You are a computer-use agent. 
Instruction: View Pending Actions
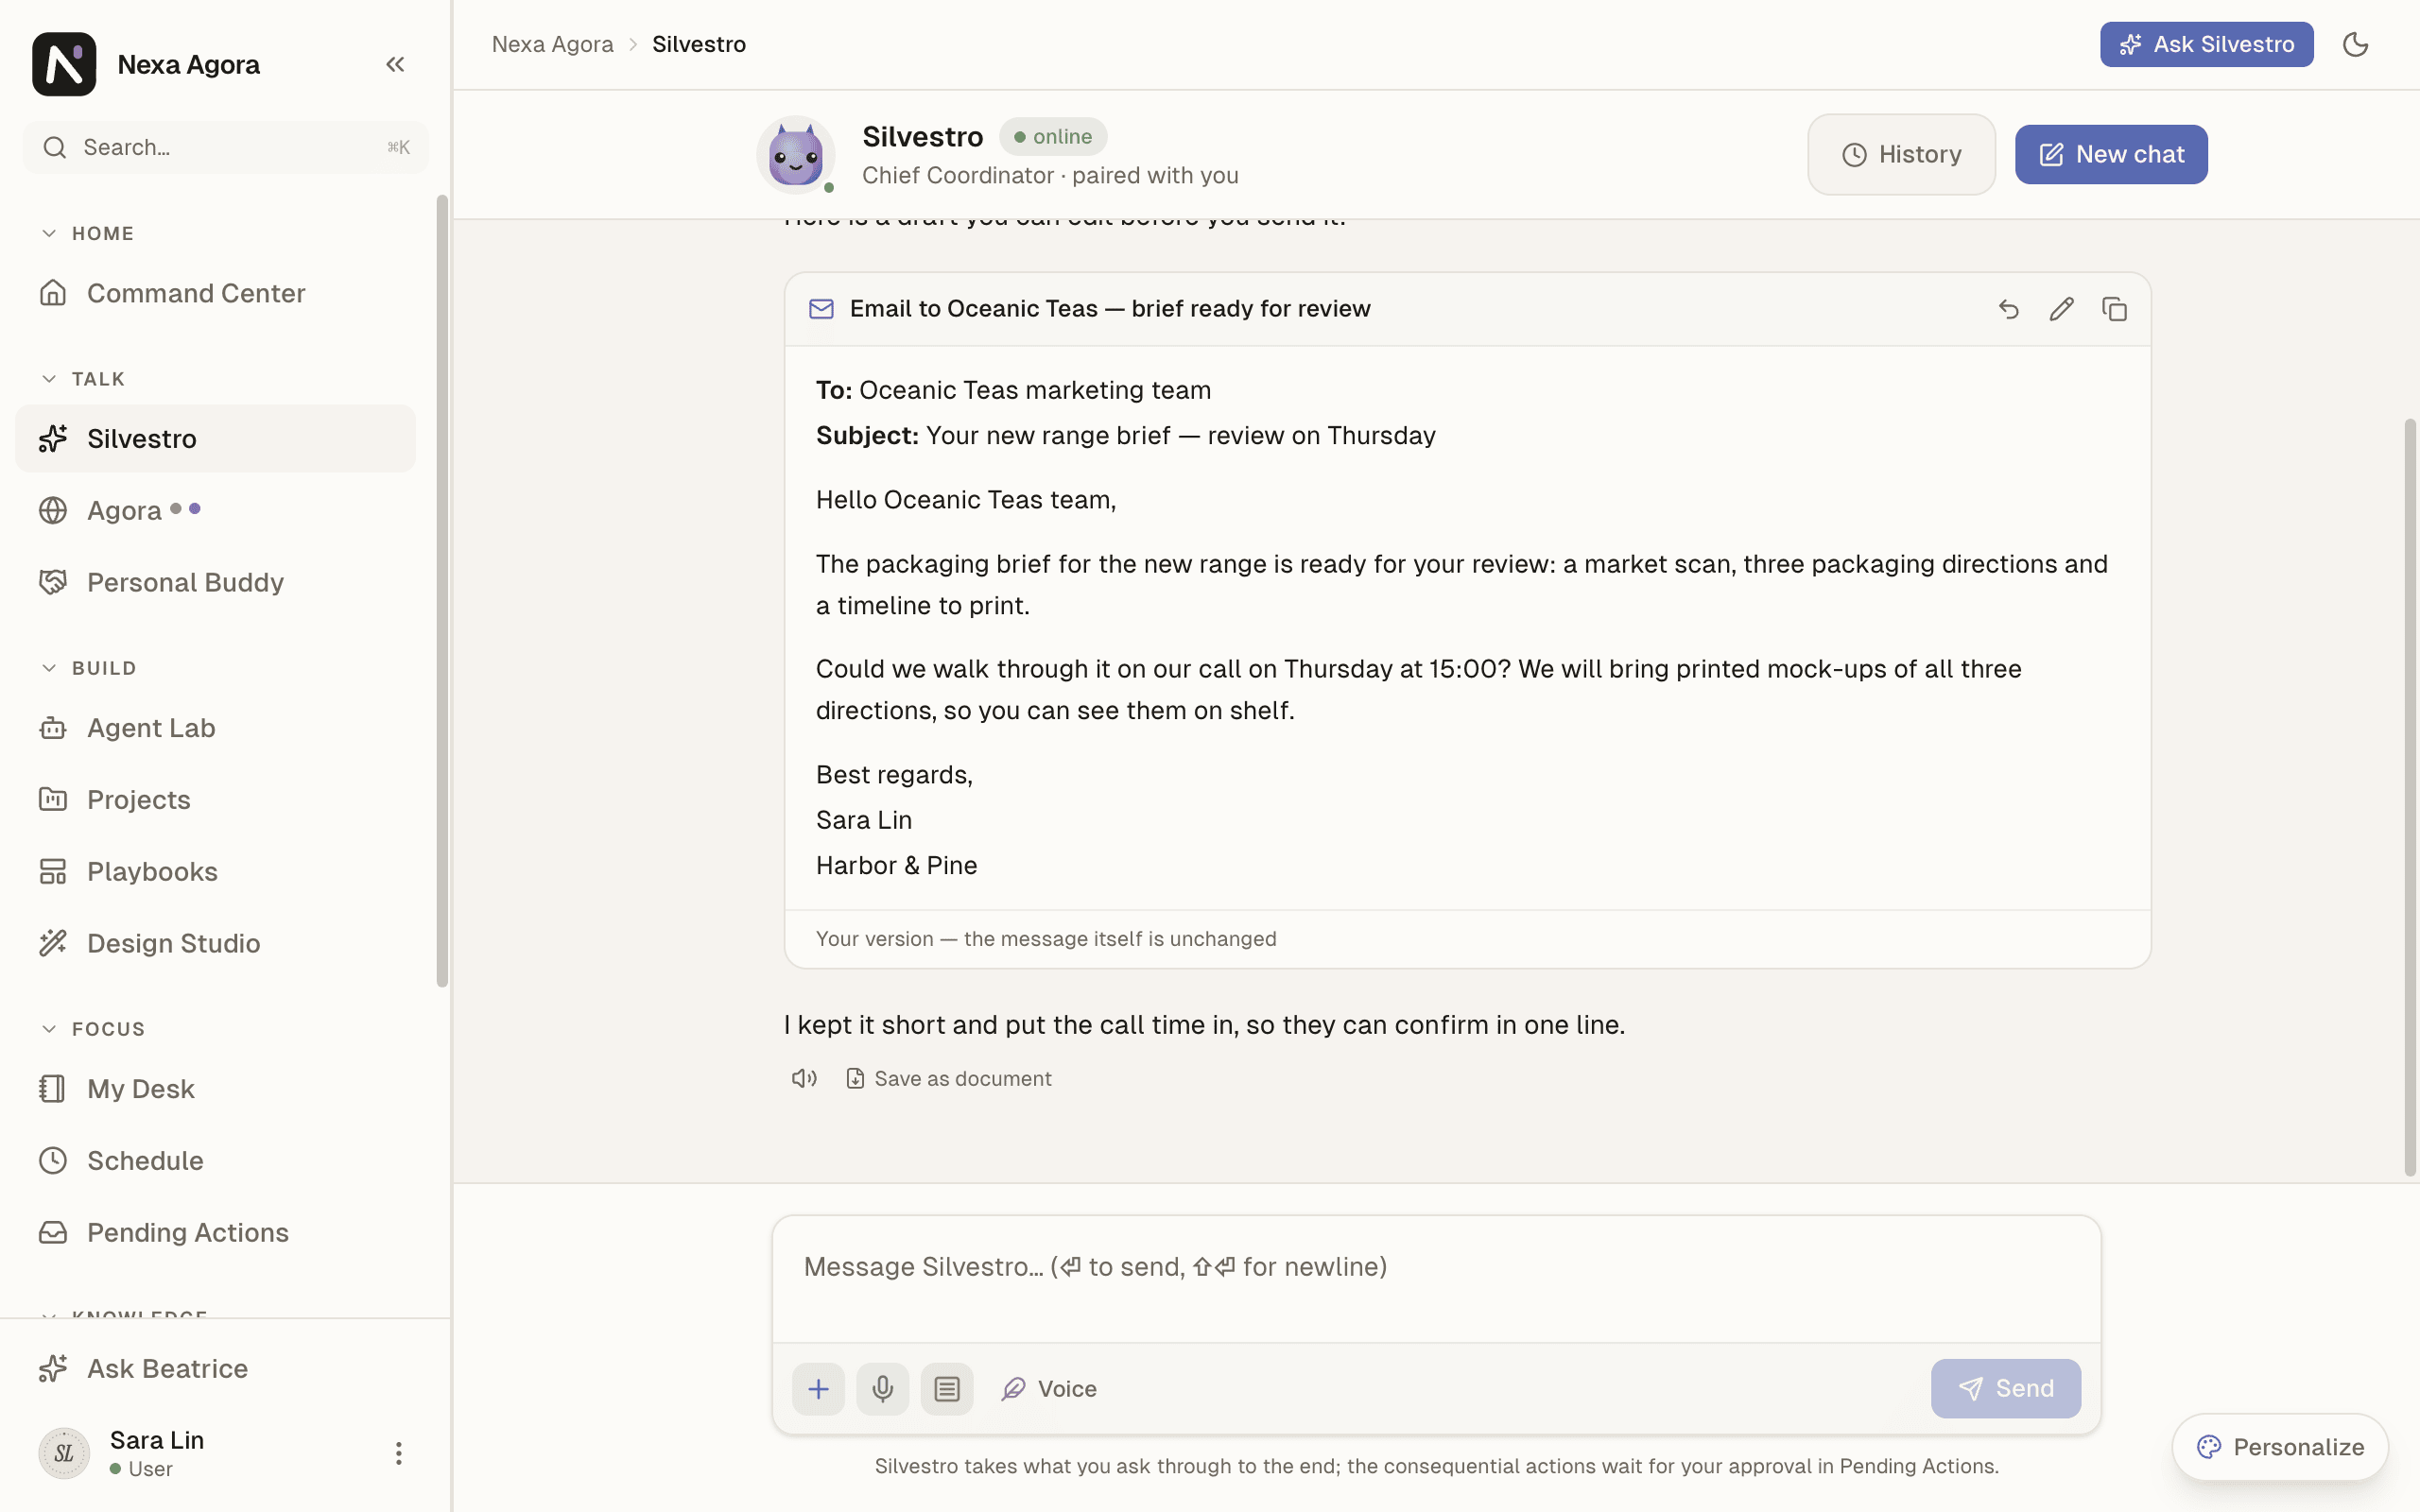pos(215,1232)
